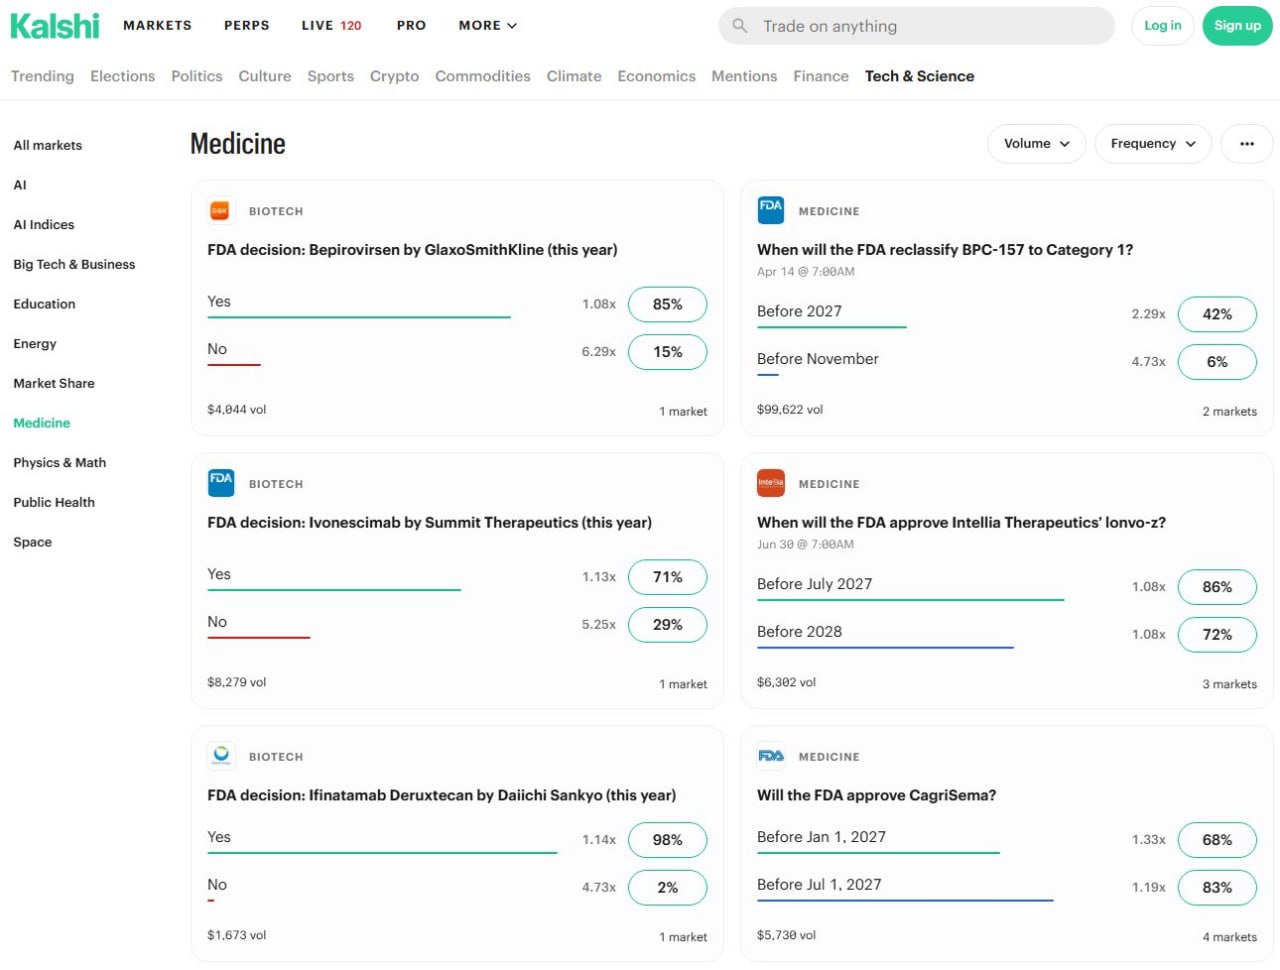Select the Tech & Science category
The width and height of the screenshot is (1280, 970).
click(920, 76)
